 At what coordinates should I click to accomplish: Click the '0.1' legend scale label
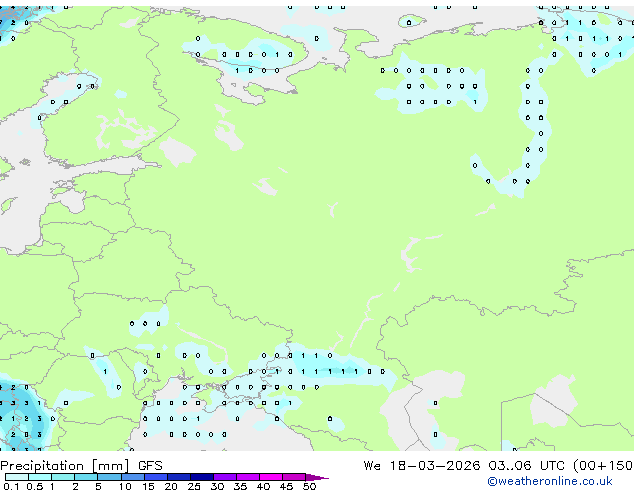[x=11, y=486]
